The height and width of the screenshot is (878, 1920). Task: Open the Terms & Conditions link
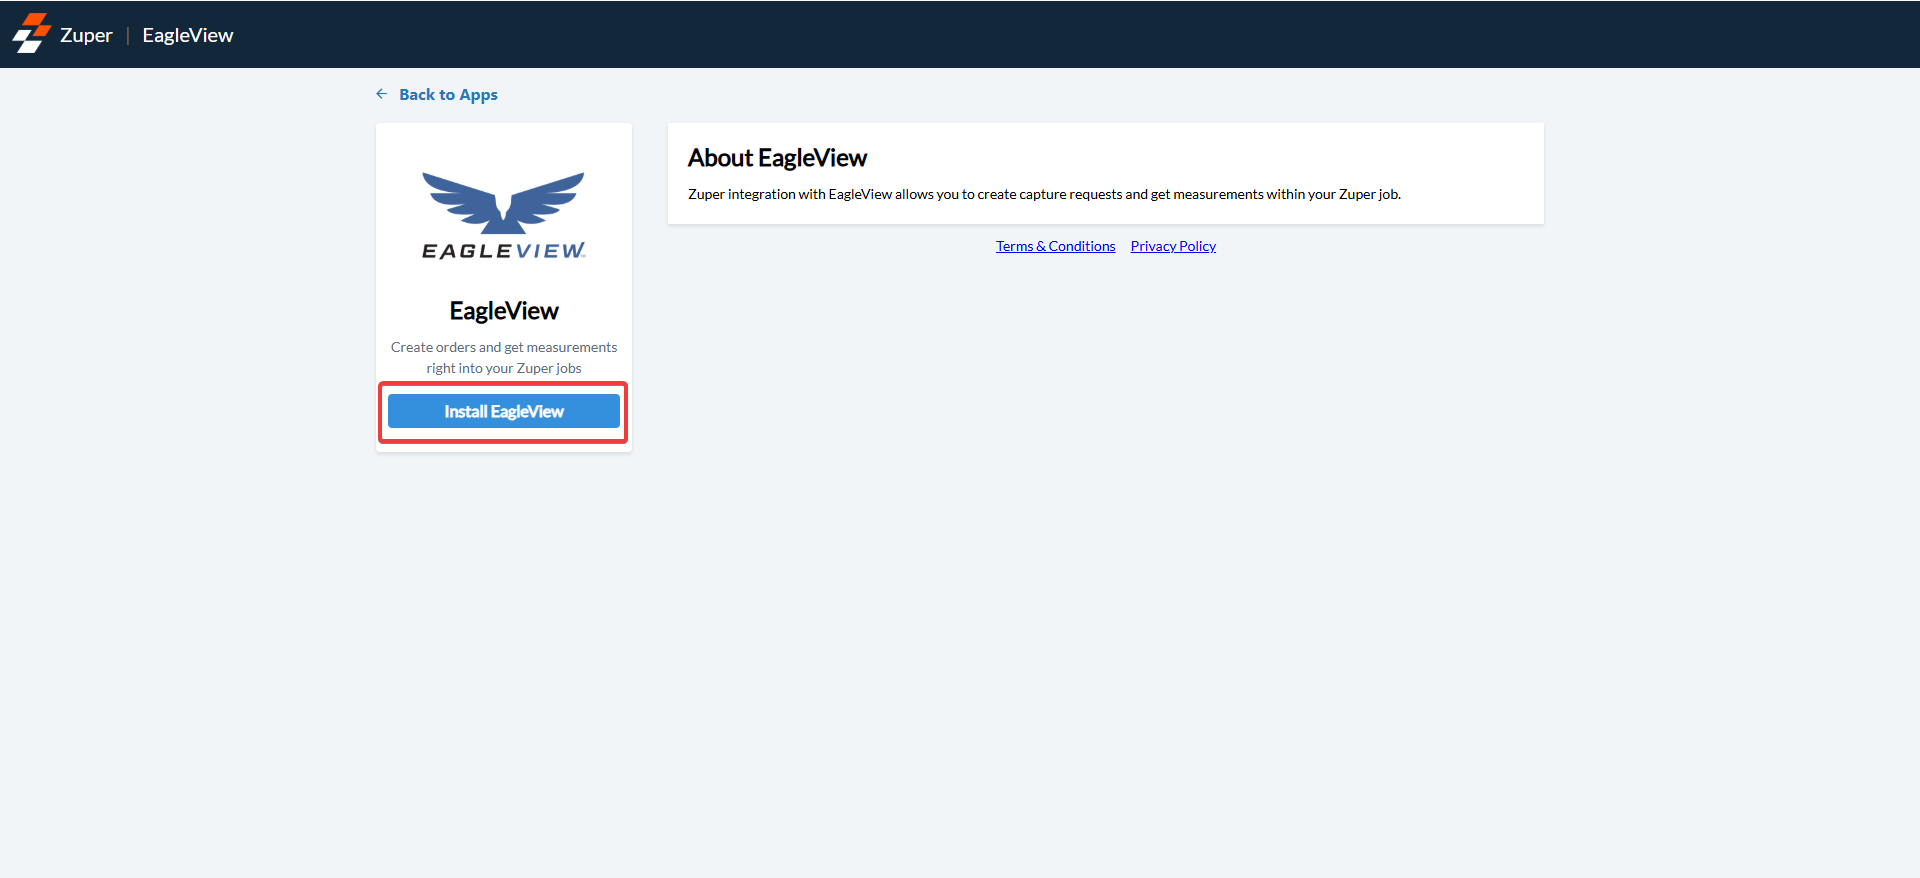(1055, 246)
